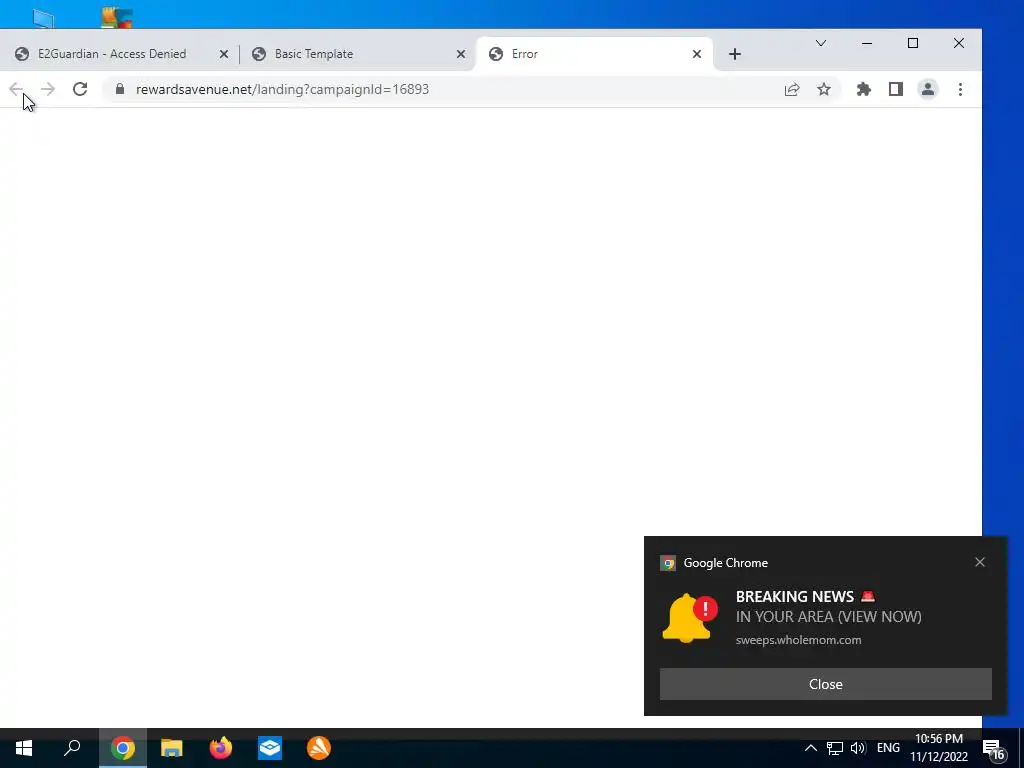Viewport: 1024px width, 768px height.
Task: Close the E2Guardian tab
Action: [223, 54]
